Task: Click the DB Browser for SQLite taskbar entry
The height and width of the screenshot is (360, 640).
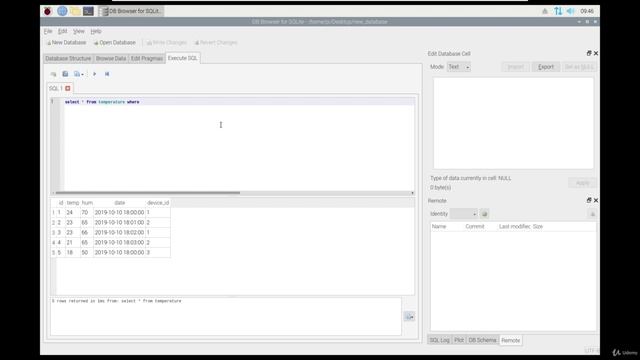Action: 131,11
